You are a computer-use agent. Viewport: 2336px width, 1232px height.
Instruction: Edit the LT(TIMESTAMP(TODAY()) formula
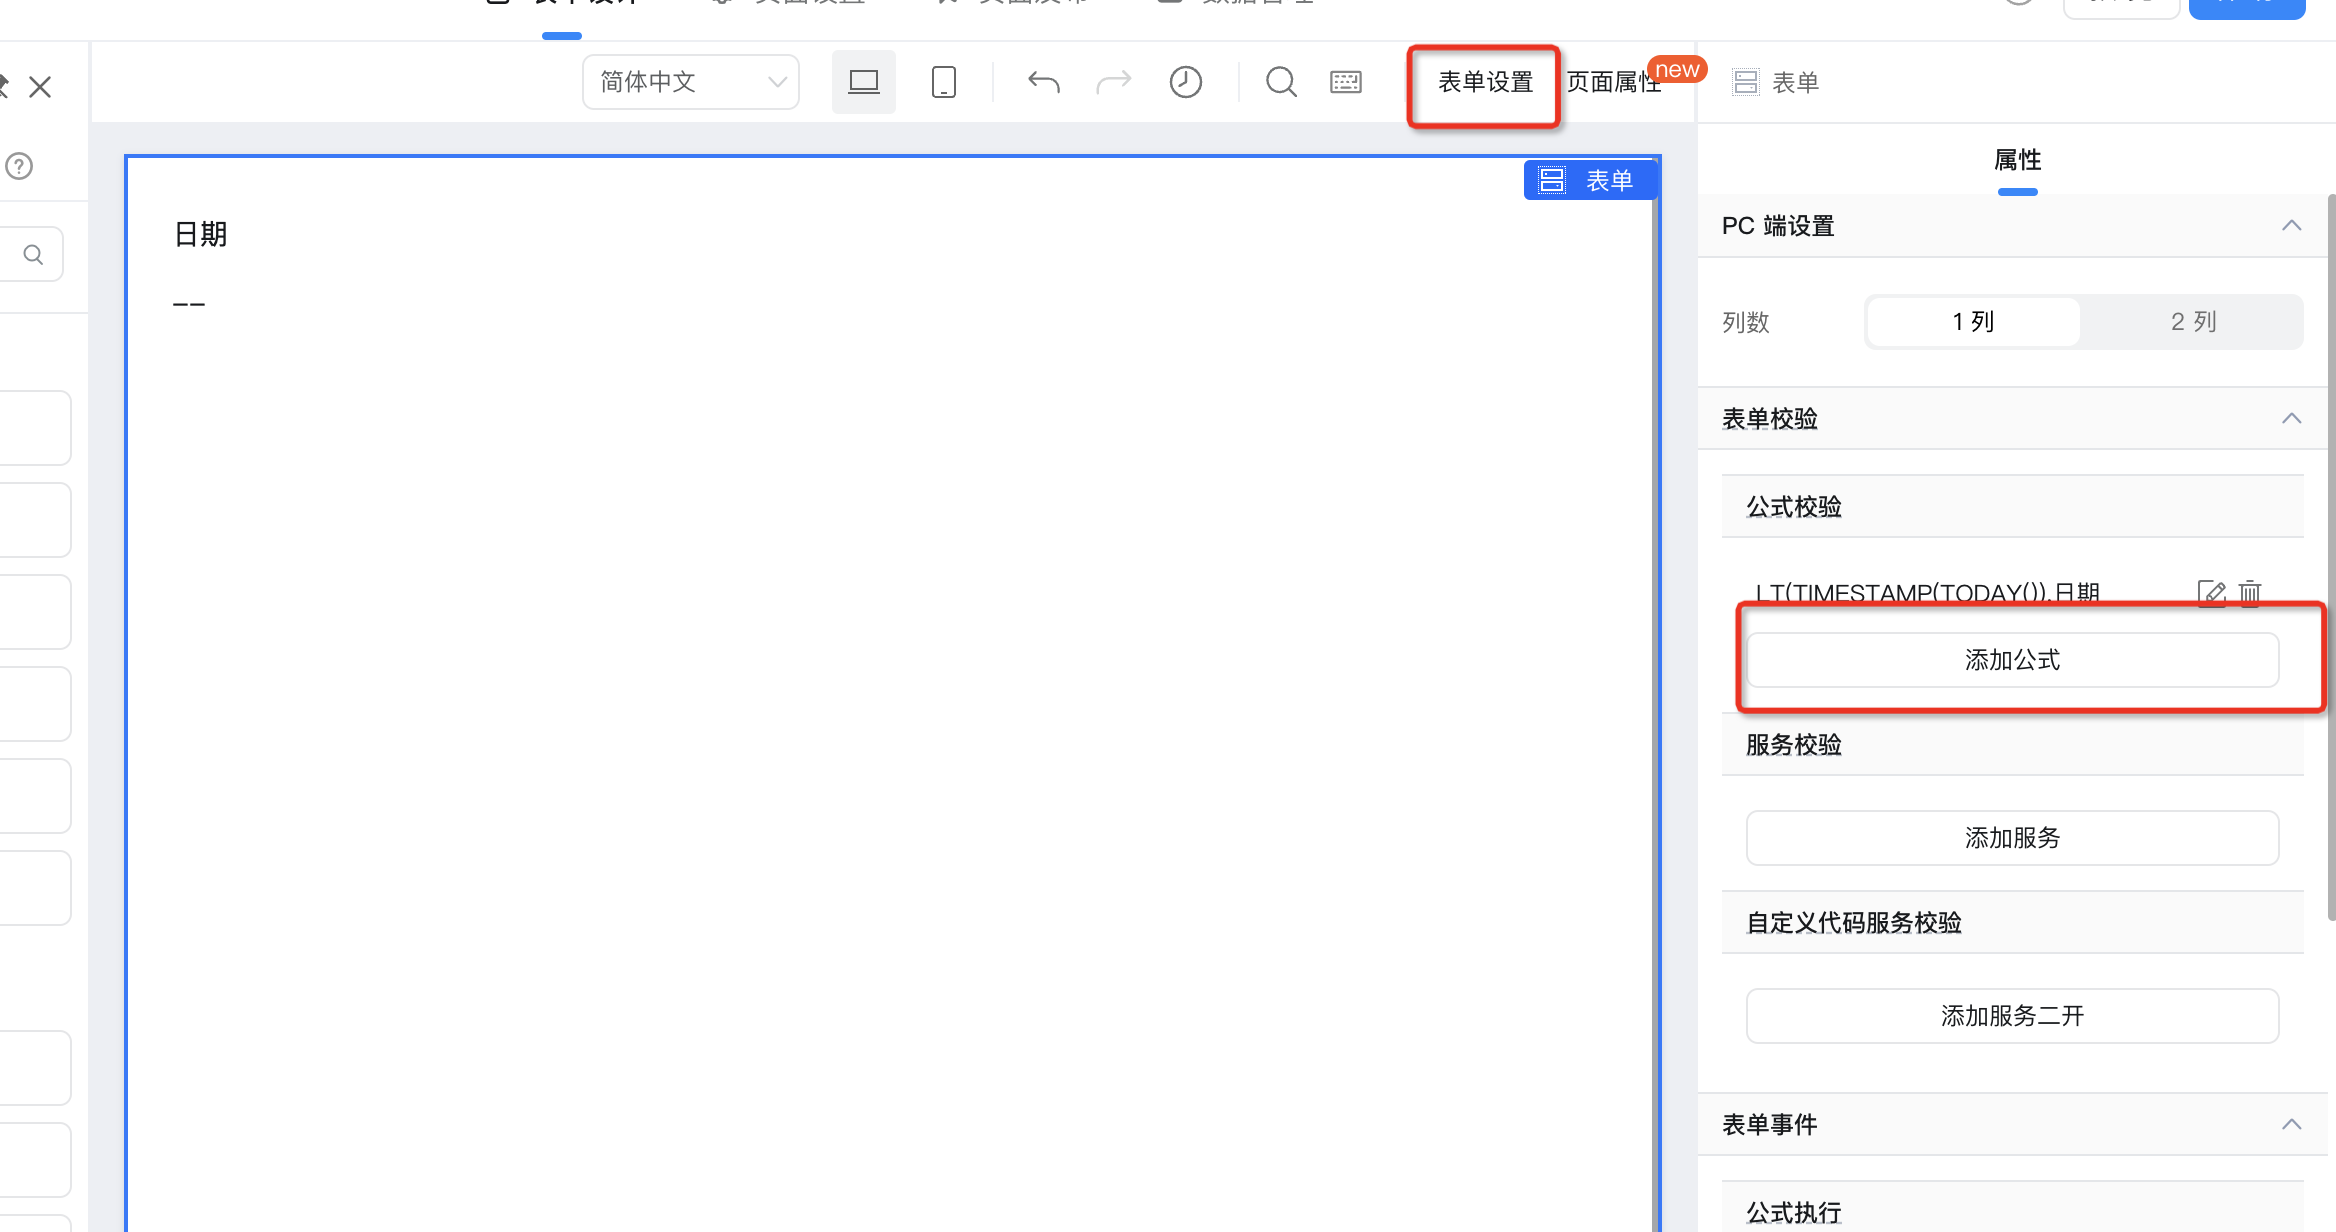click(2211, 593)
